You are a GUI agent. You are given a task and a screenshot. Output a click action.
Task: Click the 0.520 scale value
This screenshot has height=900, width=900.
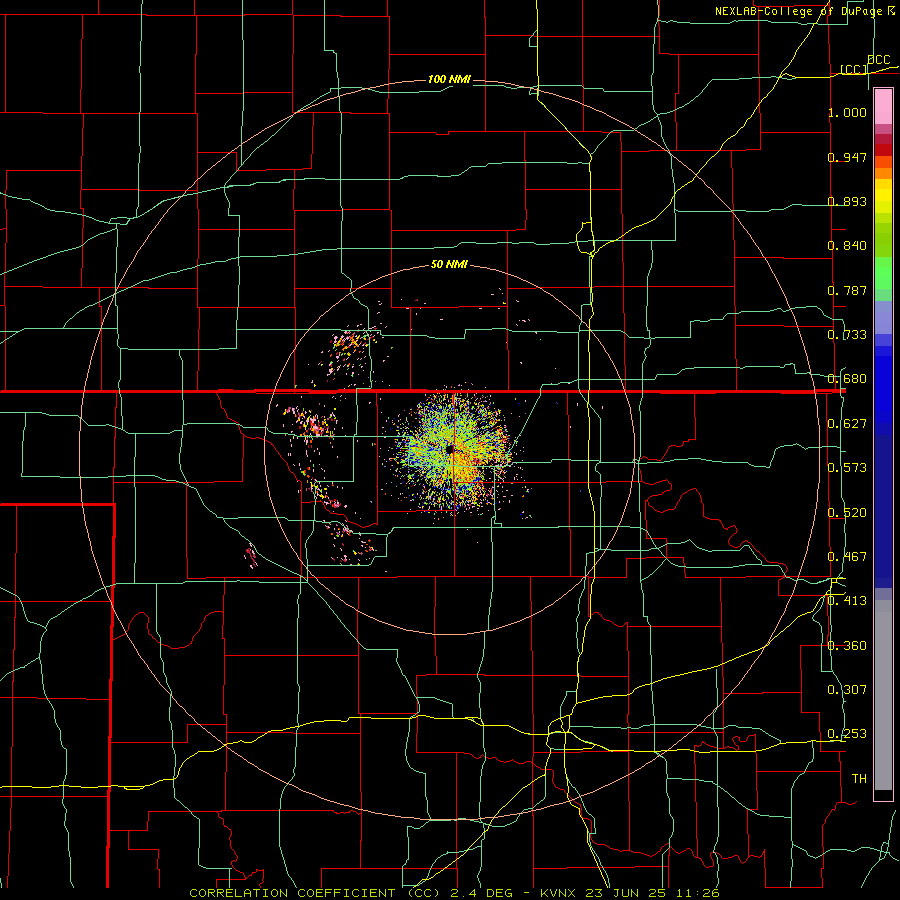(847, 513)
